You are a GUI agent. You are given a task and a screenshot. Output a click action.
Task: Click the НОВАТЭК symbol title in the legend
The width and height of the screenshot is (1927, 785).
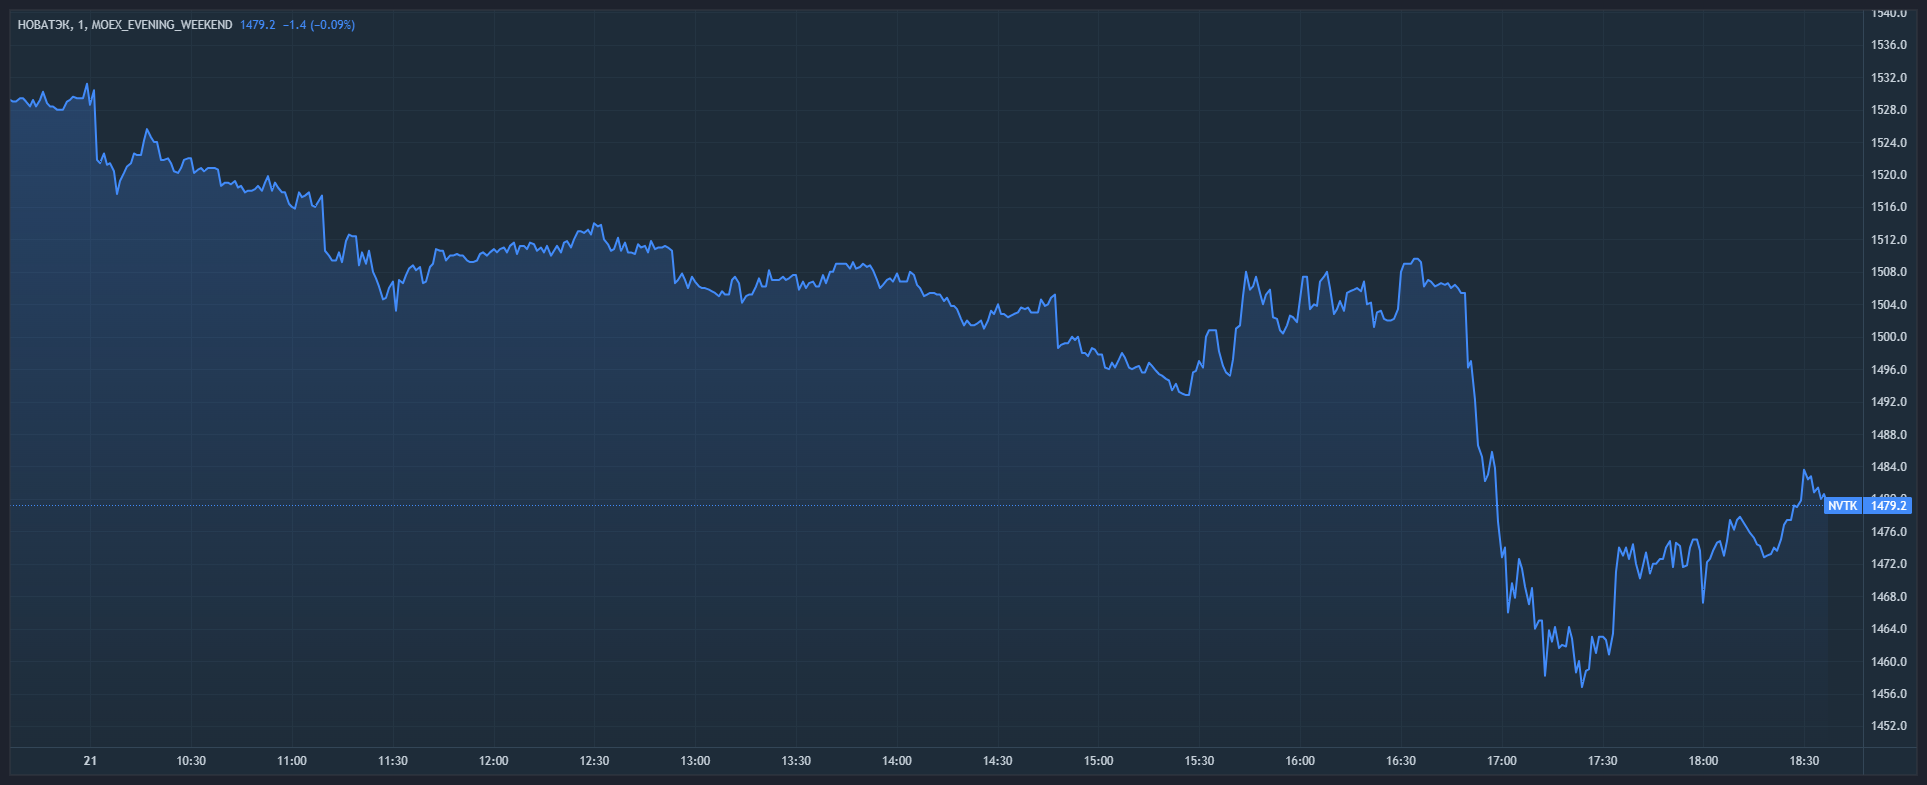pos(44,25)
